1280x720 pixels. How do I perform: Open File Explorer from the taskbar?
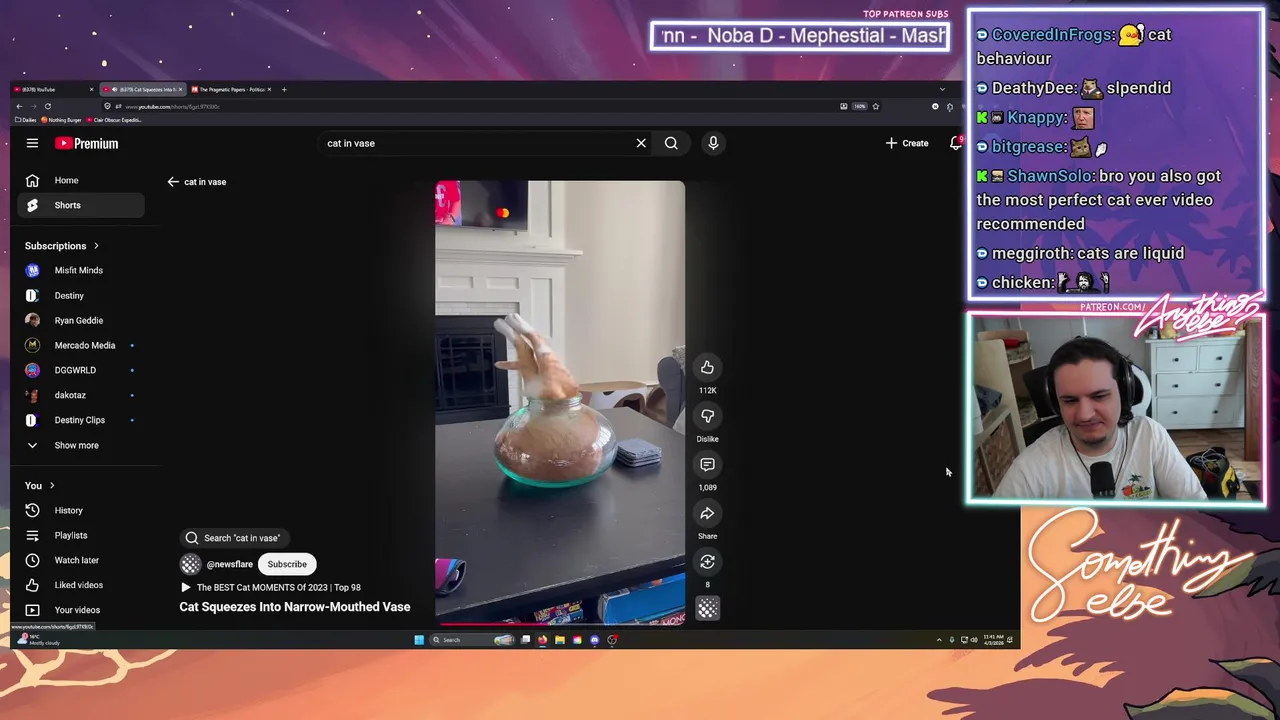point(560,640)
